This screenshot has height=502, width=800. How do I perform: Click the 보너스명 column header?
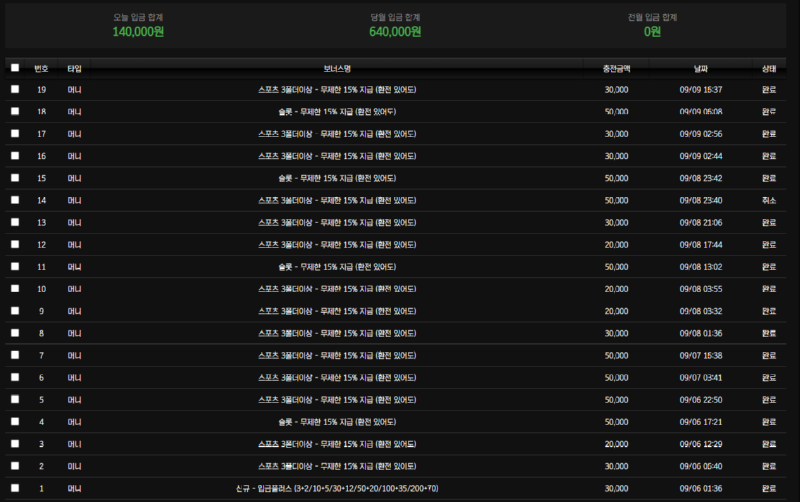(x=337, y=68)
